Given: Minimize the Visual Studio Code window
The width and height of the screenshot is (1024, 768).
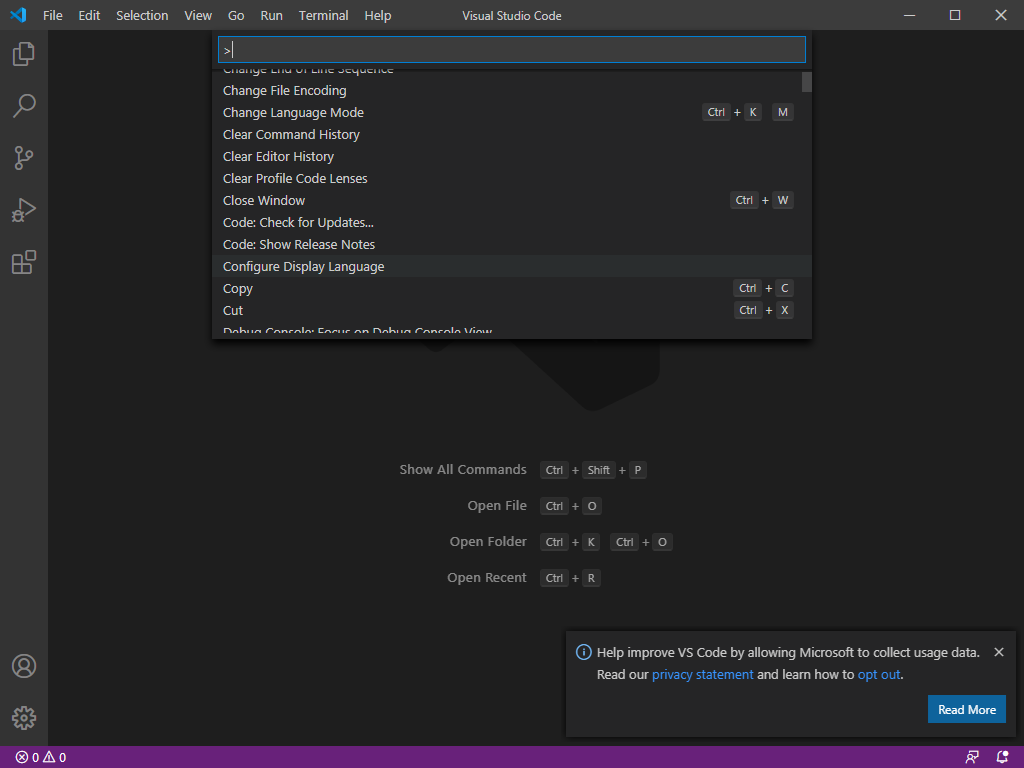Looking at the screenshot, I should pos(909,15).
